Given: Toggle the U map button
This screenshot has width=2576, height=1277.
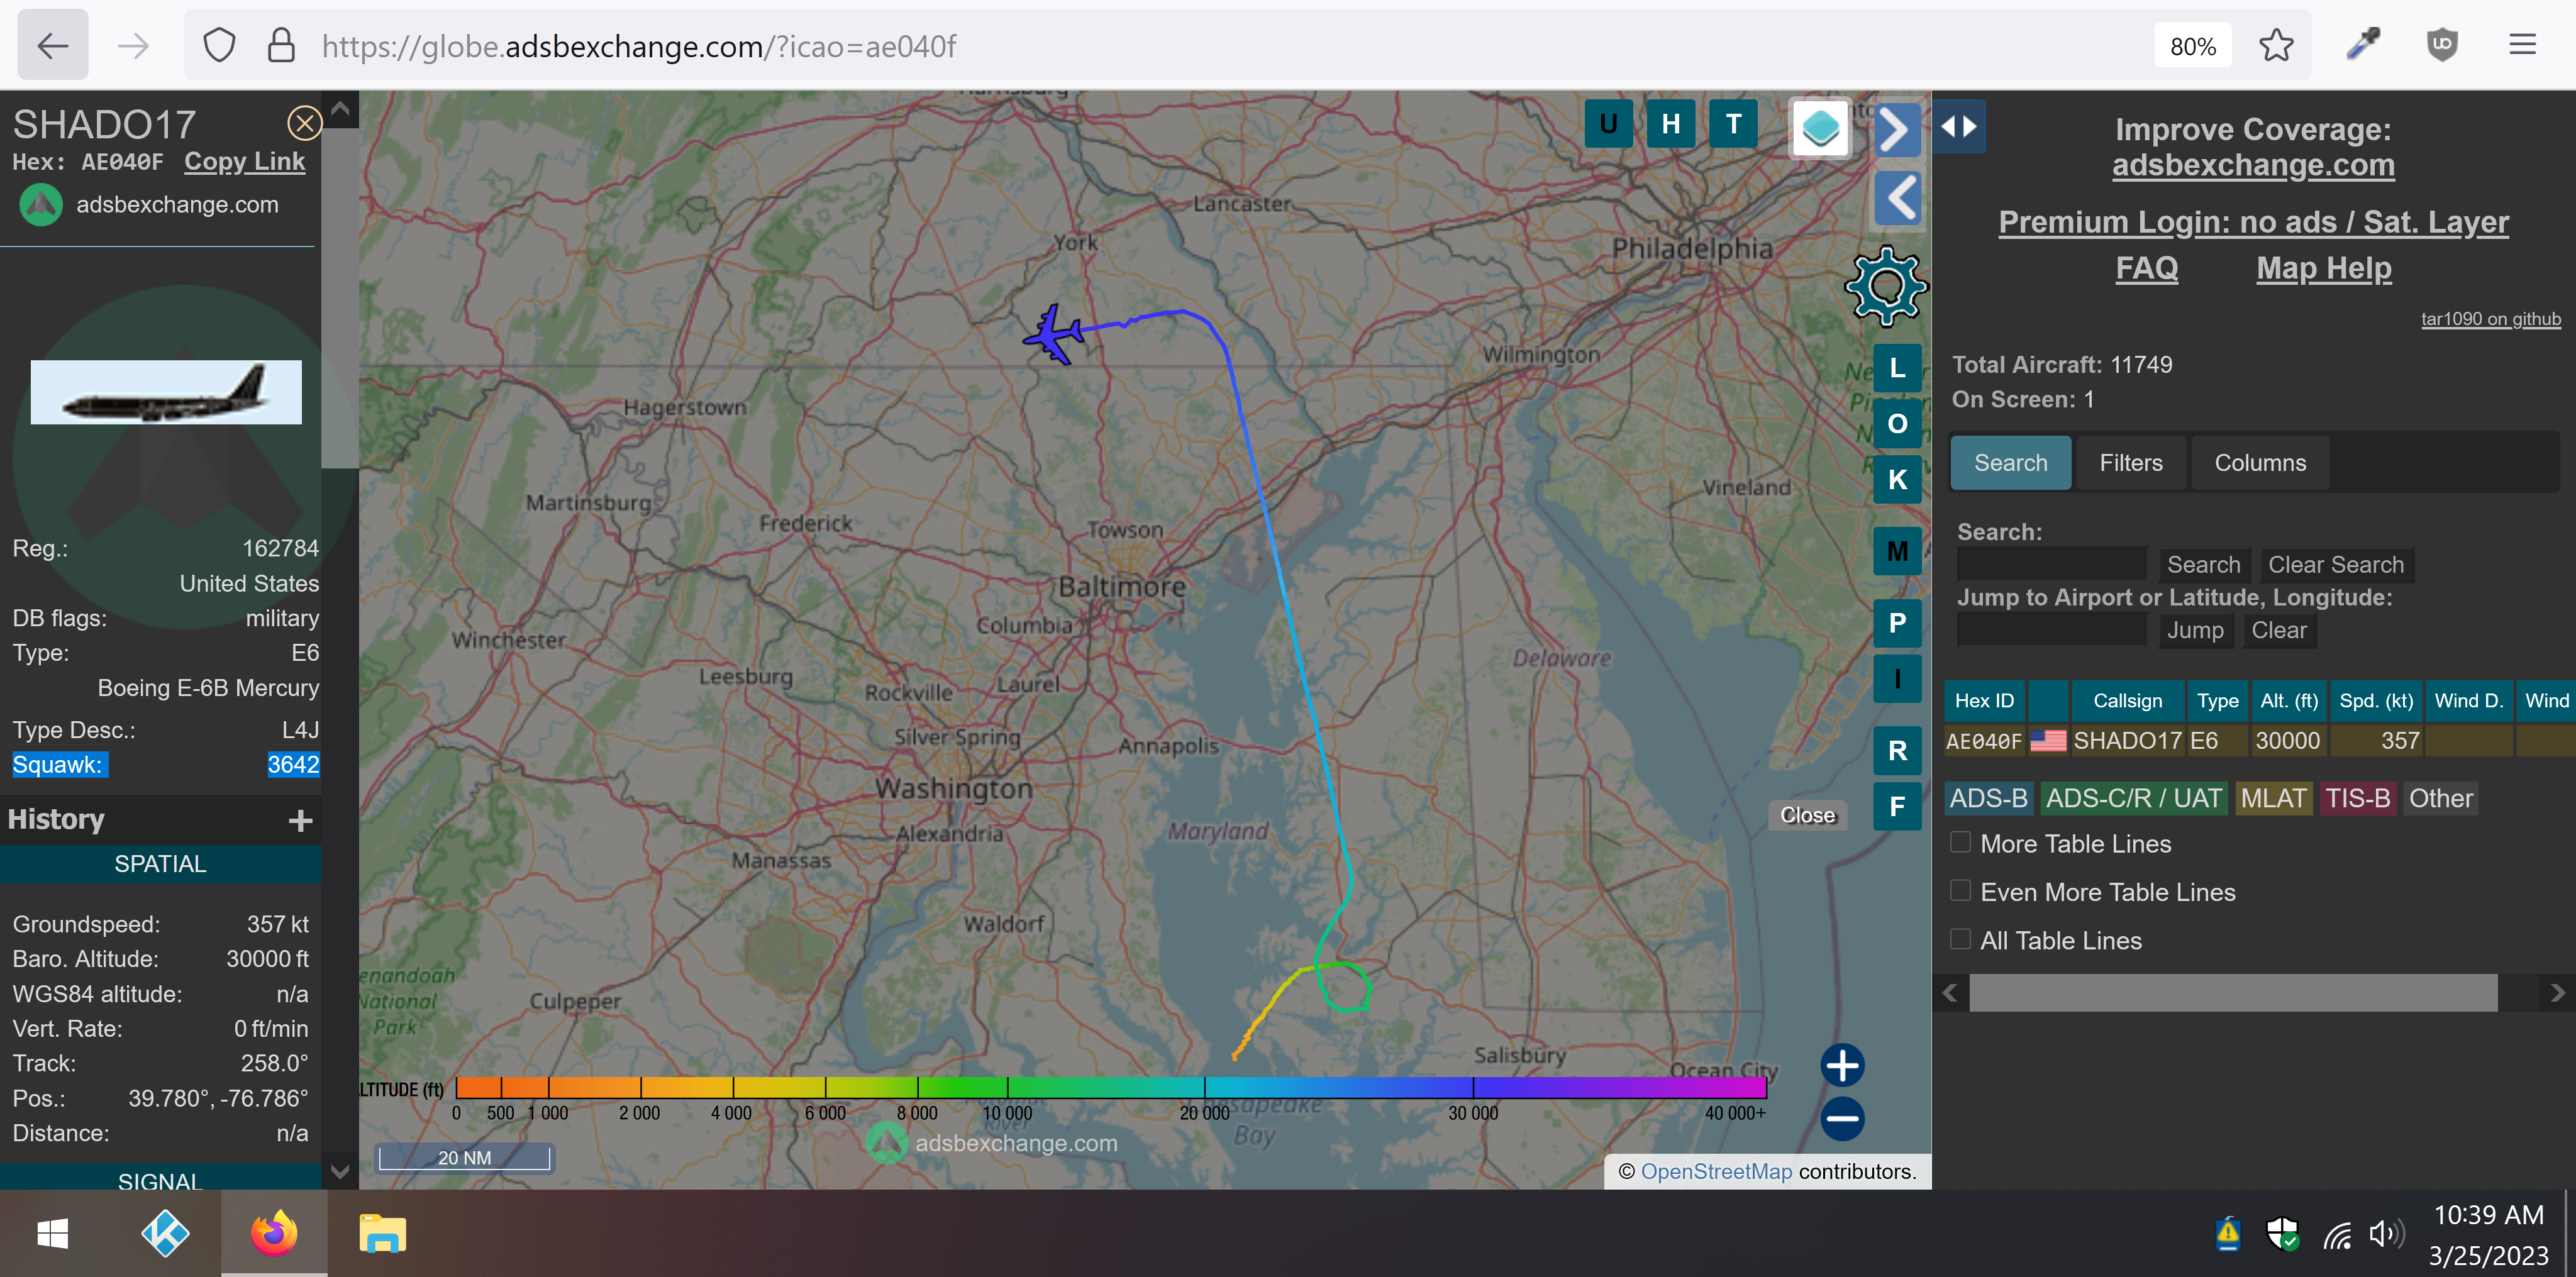Looking at the screenshot, I should (x=1608, y=124).
